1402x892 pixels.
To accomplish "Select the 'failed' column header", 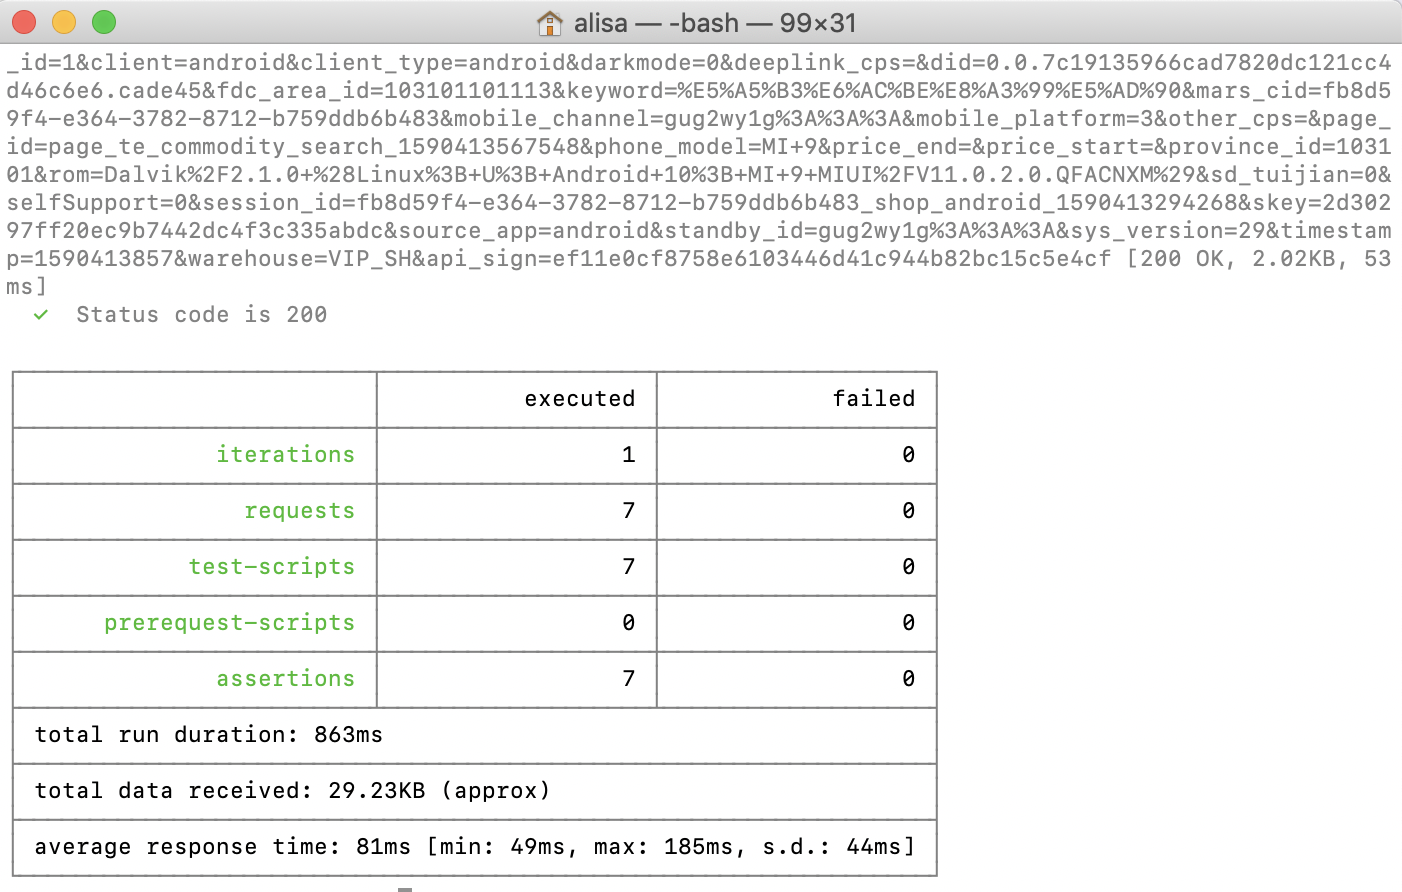I will tap(874, 399).
